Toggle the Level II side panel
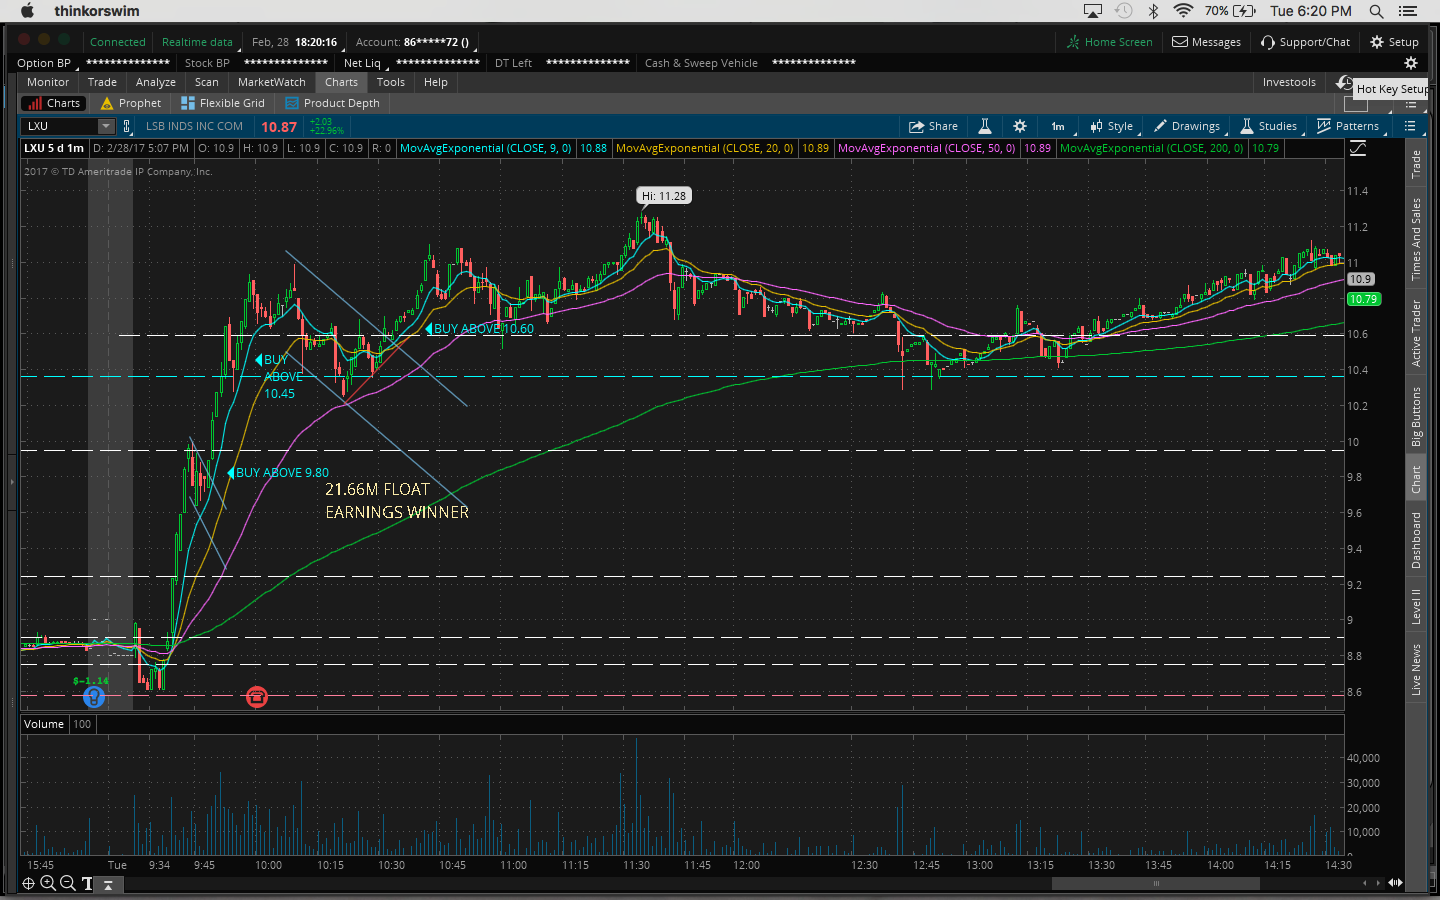Viewport: 1440px width, 900px height. [1416, 607]
